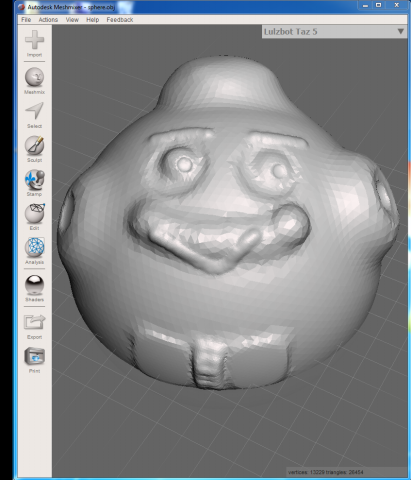Screen dimensions: 411x480
Task: Click the Import plus icon
Action: pyautogui.click(x=34, y=40)
